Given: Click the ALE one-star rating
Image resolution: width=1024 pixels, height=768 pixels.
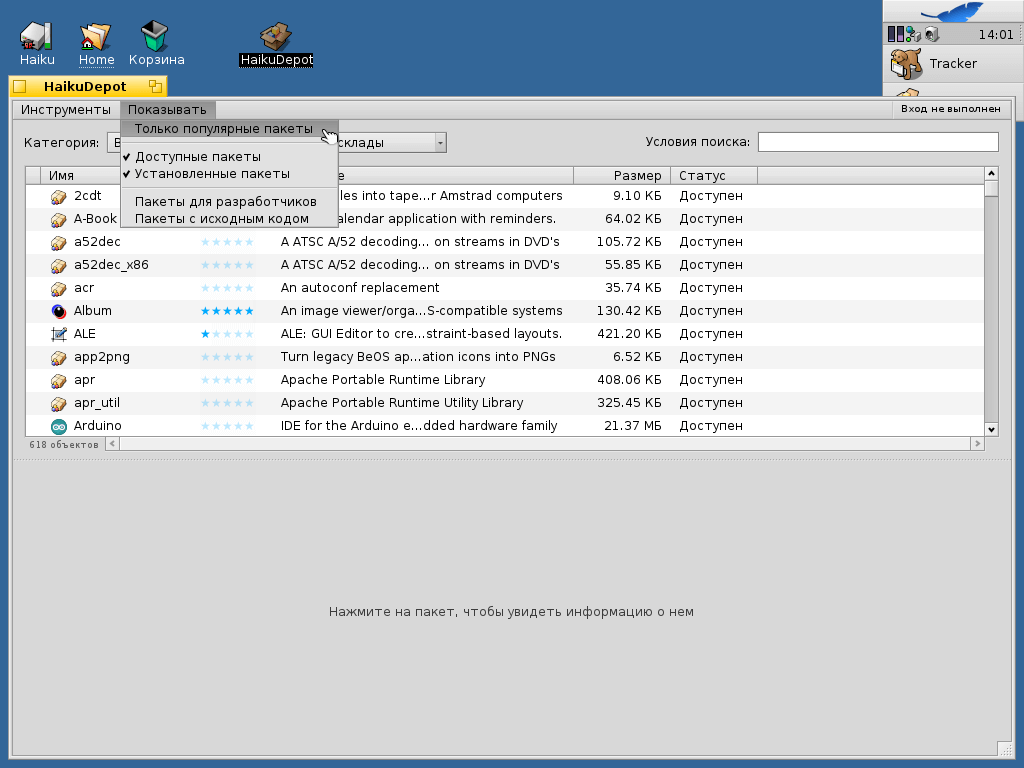Looking at the screenshot, I should 227,334.
